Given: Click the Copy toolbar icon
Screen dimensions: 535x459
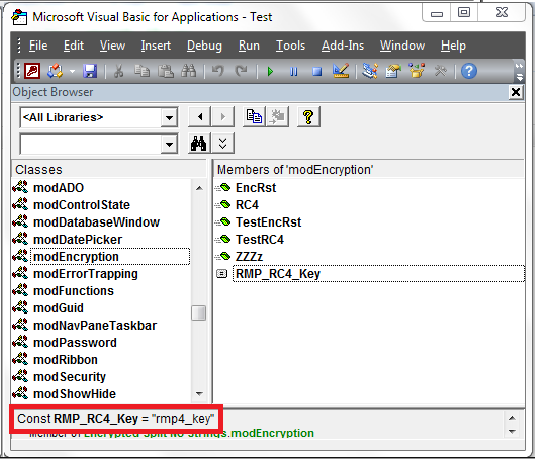Looking at the screenshot, I should point(142,71).
